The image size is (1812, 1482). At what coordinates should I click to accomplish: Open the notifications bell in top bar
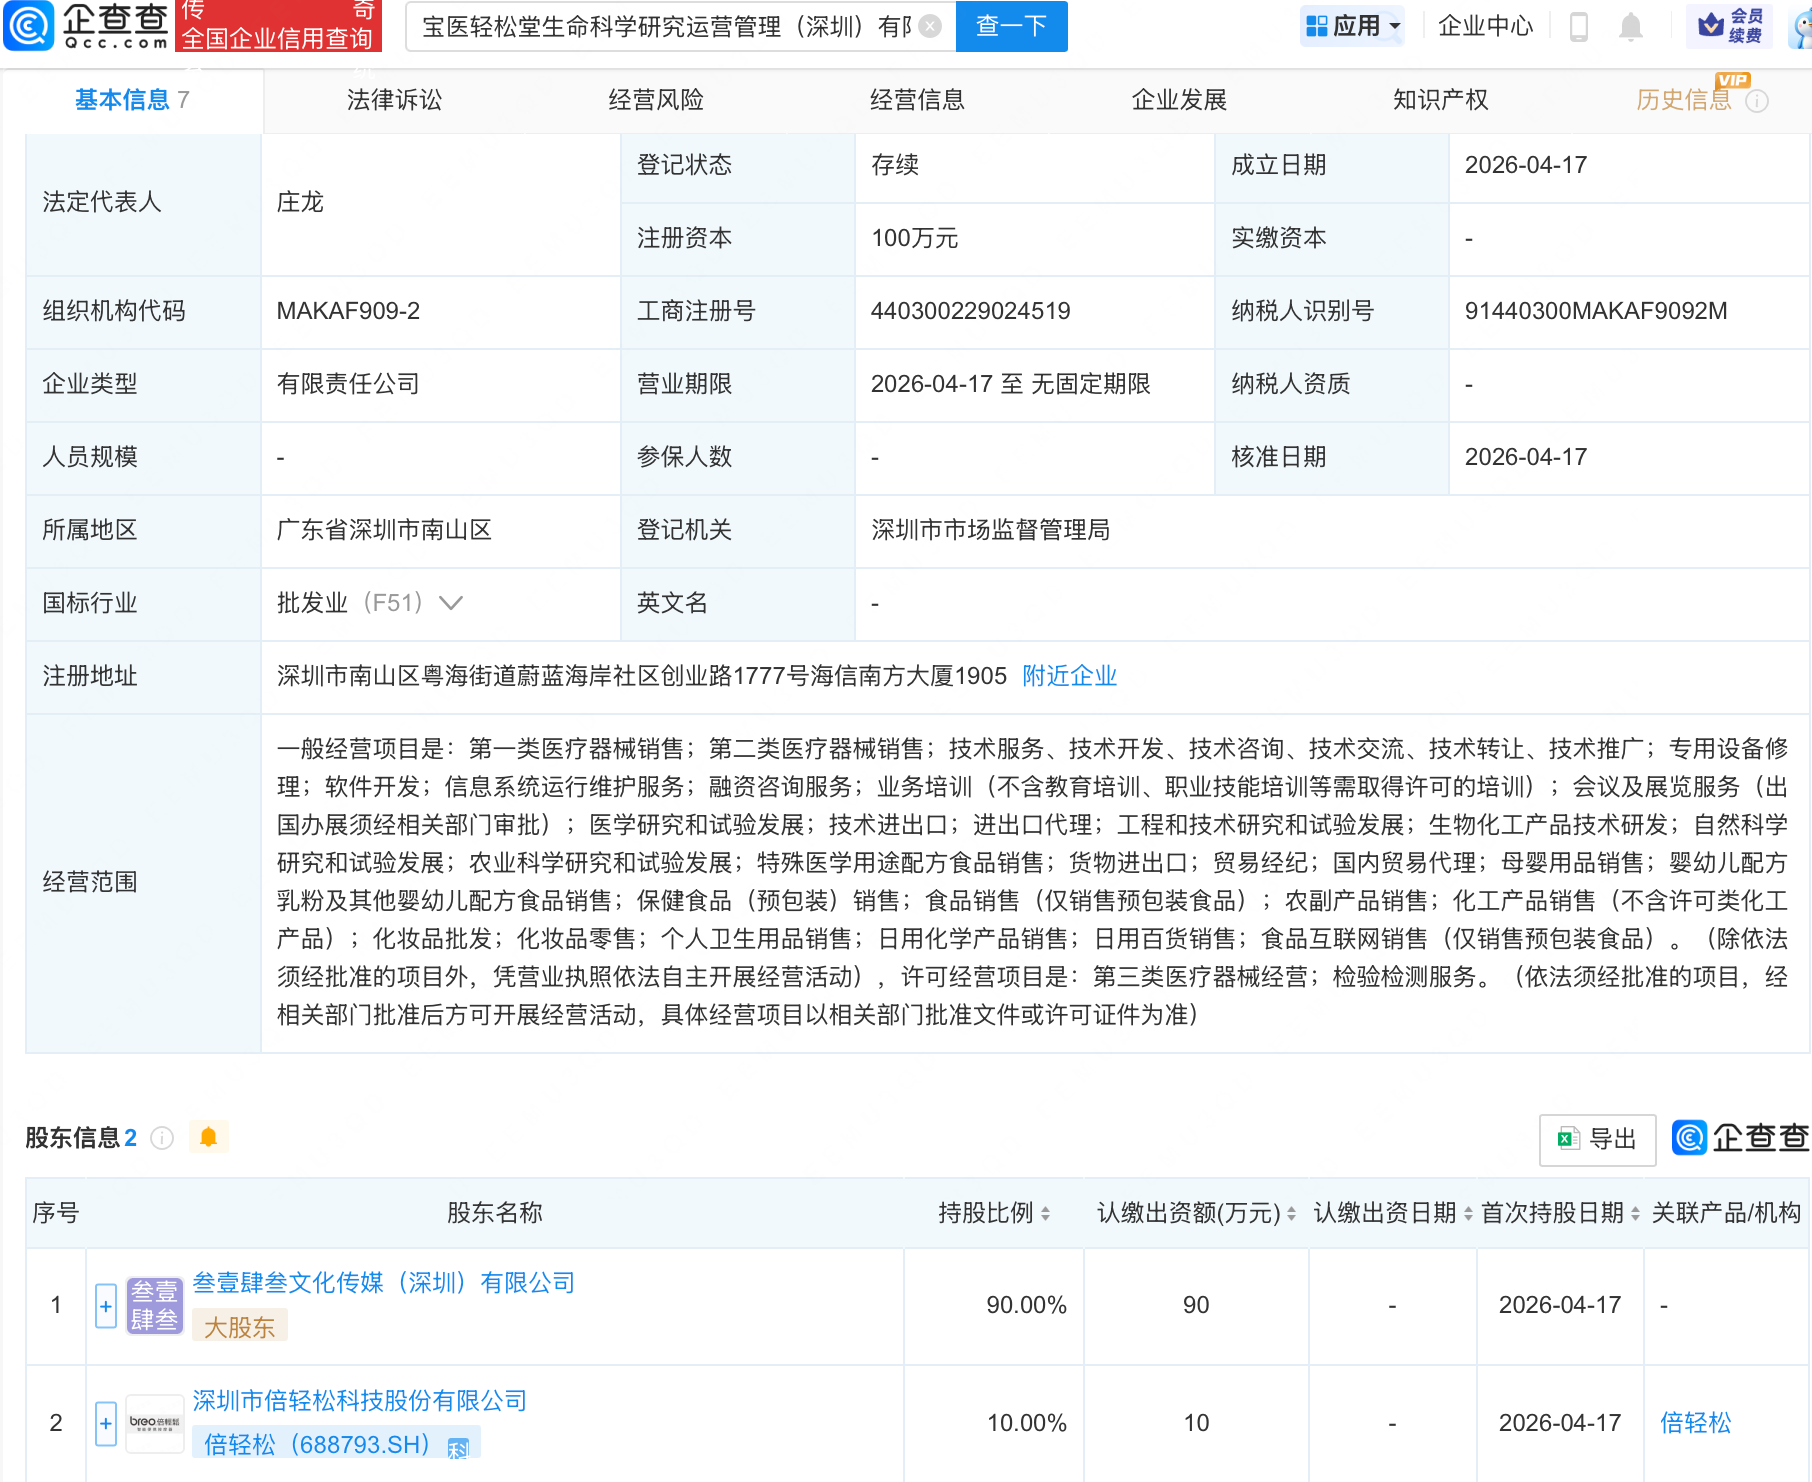(1632, 27)
